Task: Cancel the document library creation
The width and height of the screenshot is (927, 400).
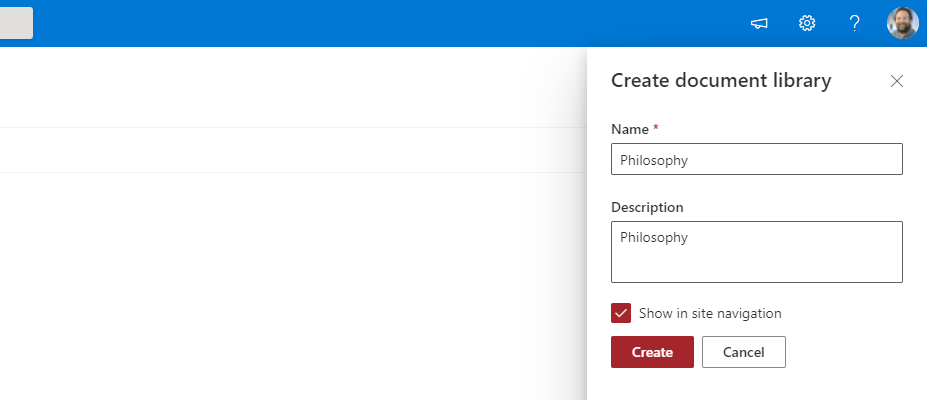Action: [743, 352]
